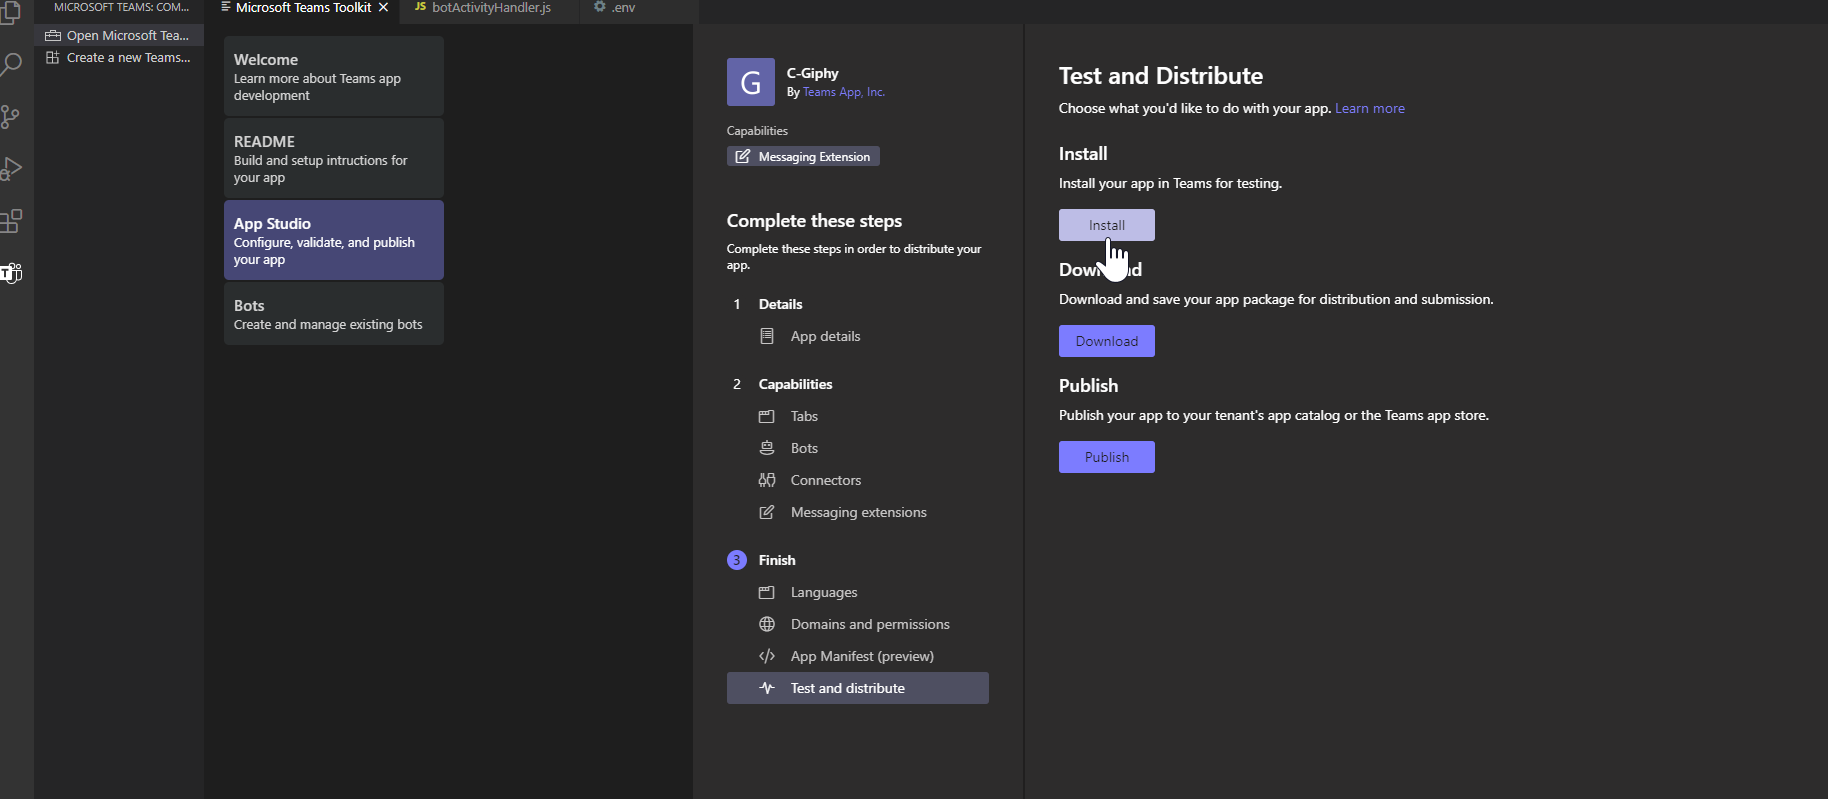Viewport: 1828px width, 799px height.
Task: Follow the Learn more link
Action: [x=1370, y=108]
